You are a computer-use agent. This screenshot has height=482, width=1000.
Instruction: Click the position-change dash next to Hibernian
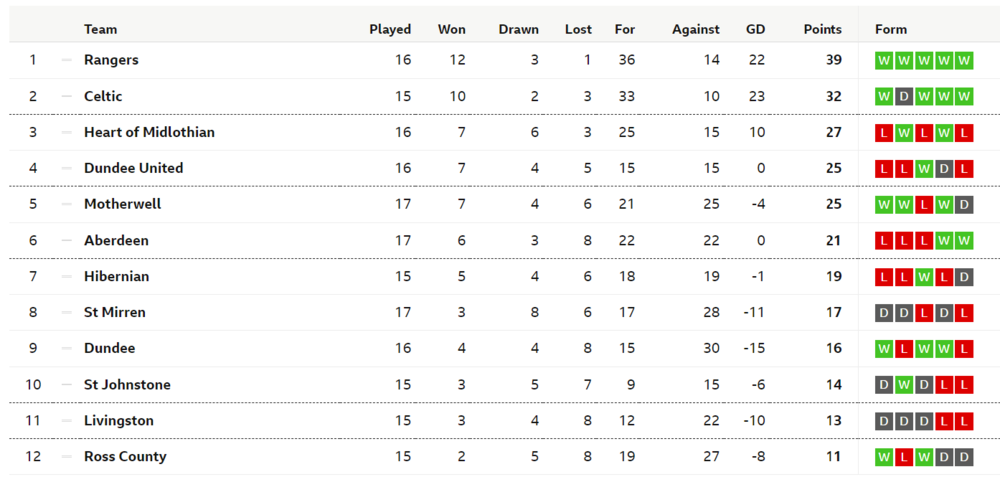[67, 277]
